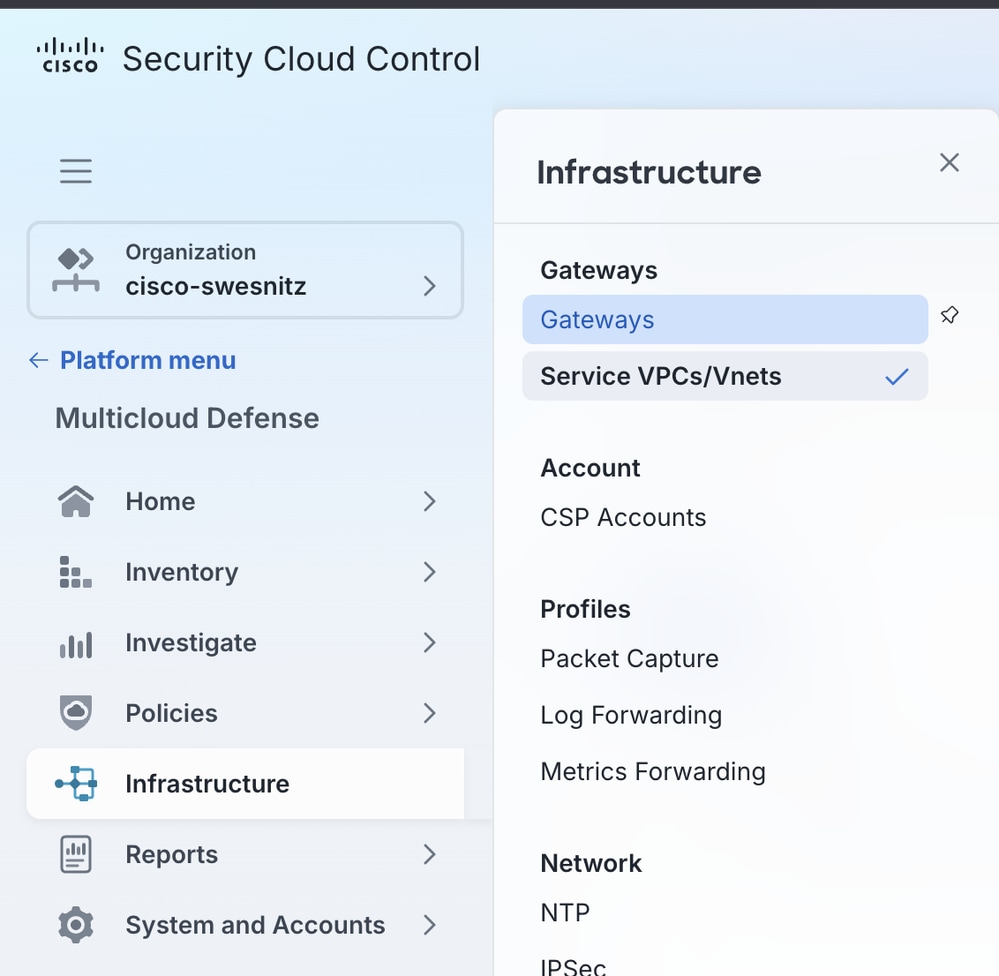The width and height of the screenshot is (999, 976).
Task: Expand the Policies submenu chevron
Action: 429,713
